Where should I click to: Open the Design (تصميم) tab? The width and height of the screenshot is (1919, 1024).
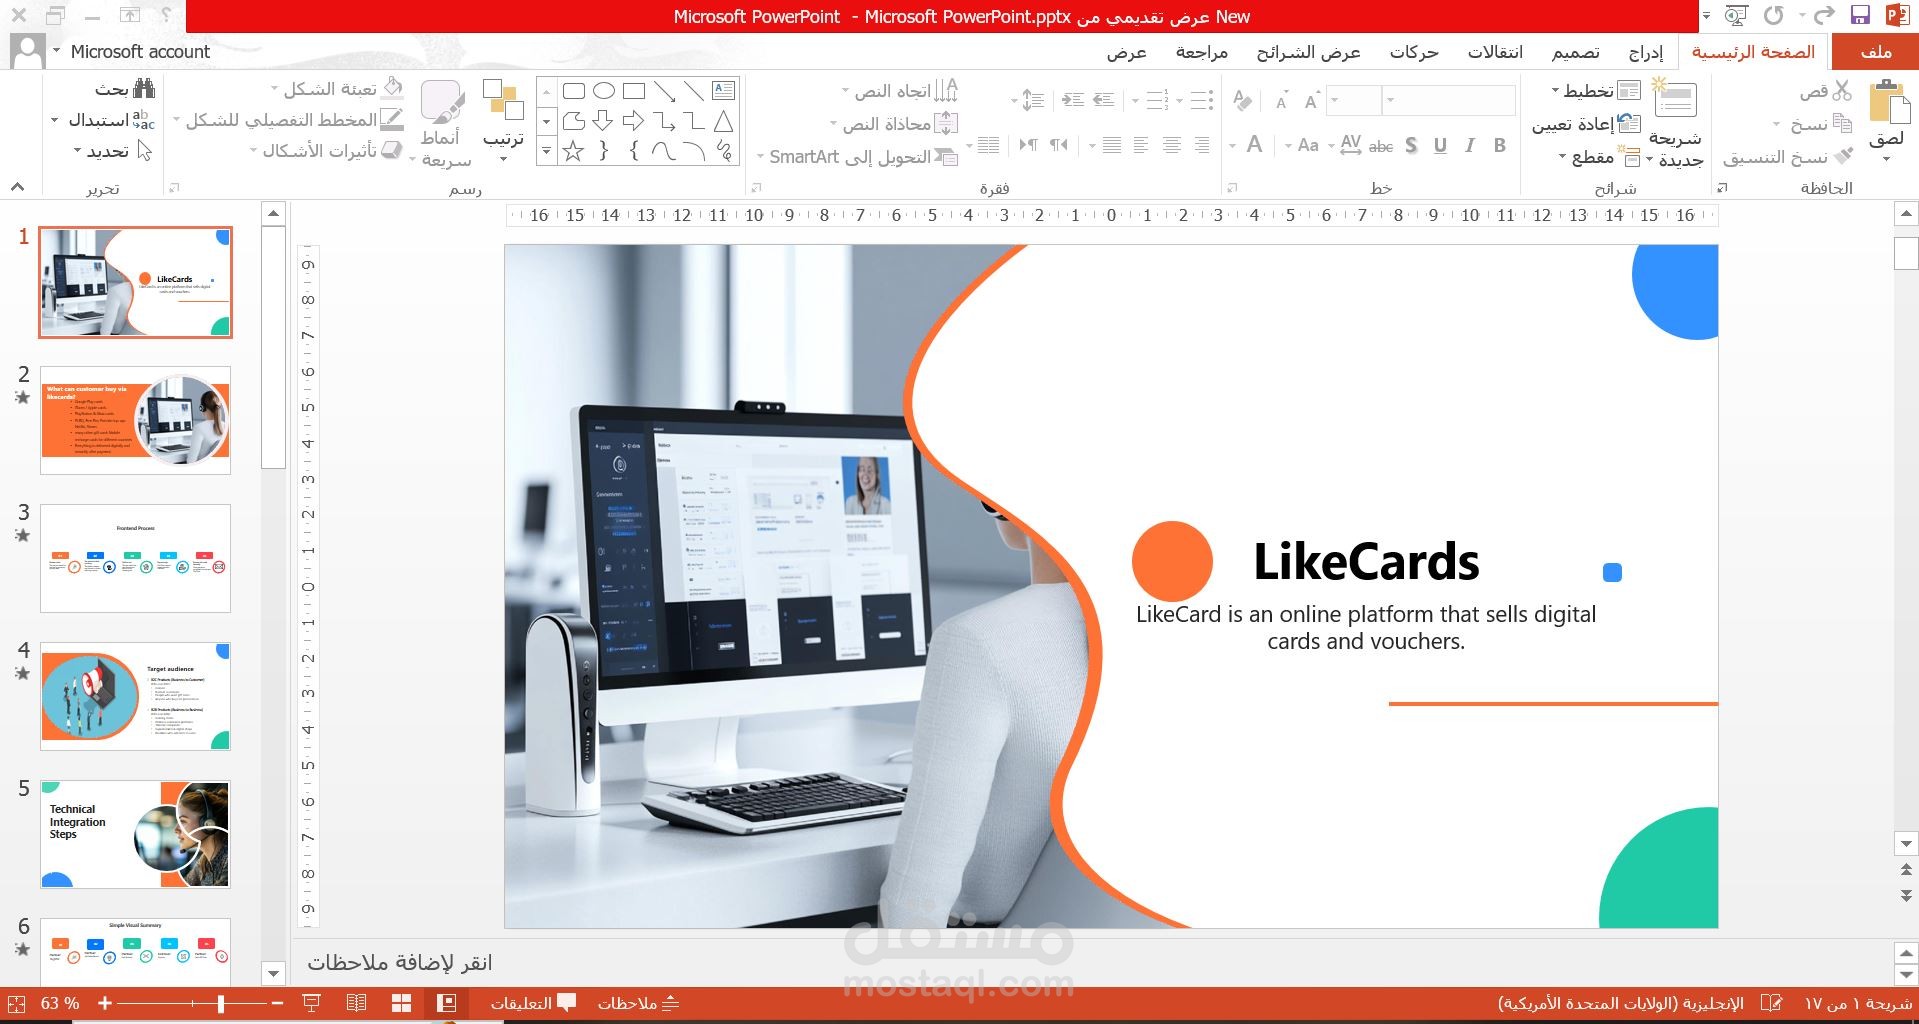coord(1575,52)
